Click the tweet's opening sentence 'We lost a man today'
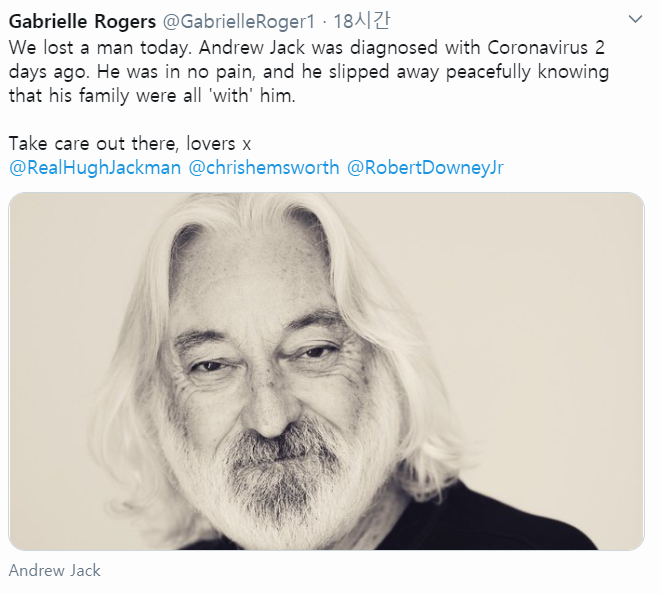660x594 pixels. tap(100, 48)
